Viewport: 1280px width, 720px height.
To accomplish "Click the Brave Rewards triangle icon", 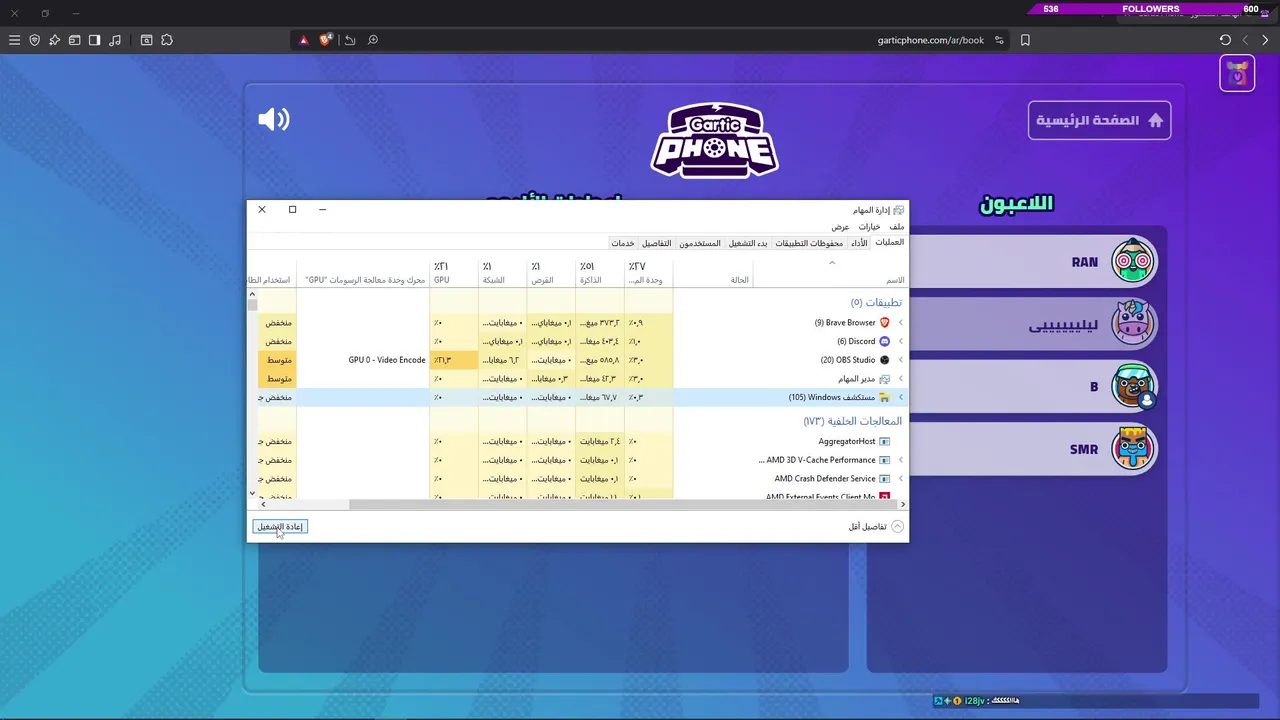I will [304, 40].
